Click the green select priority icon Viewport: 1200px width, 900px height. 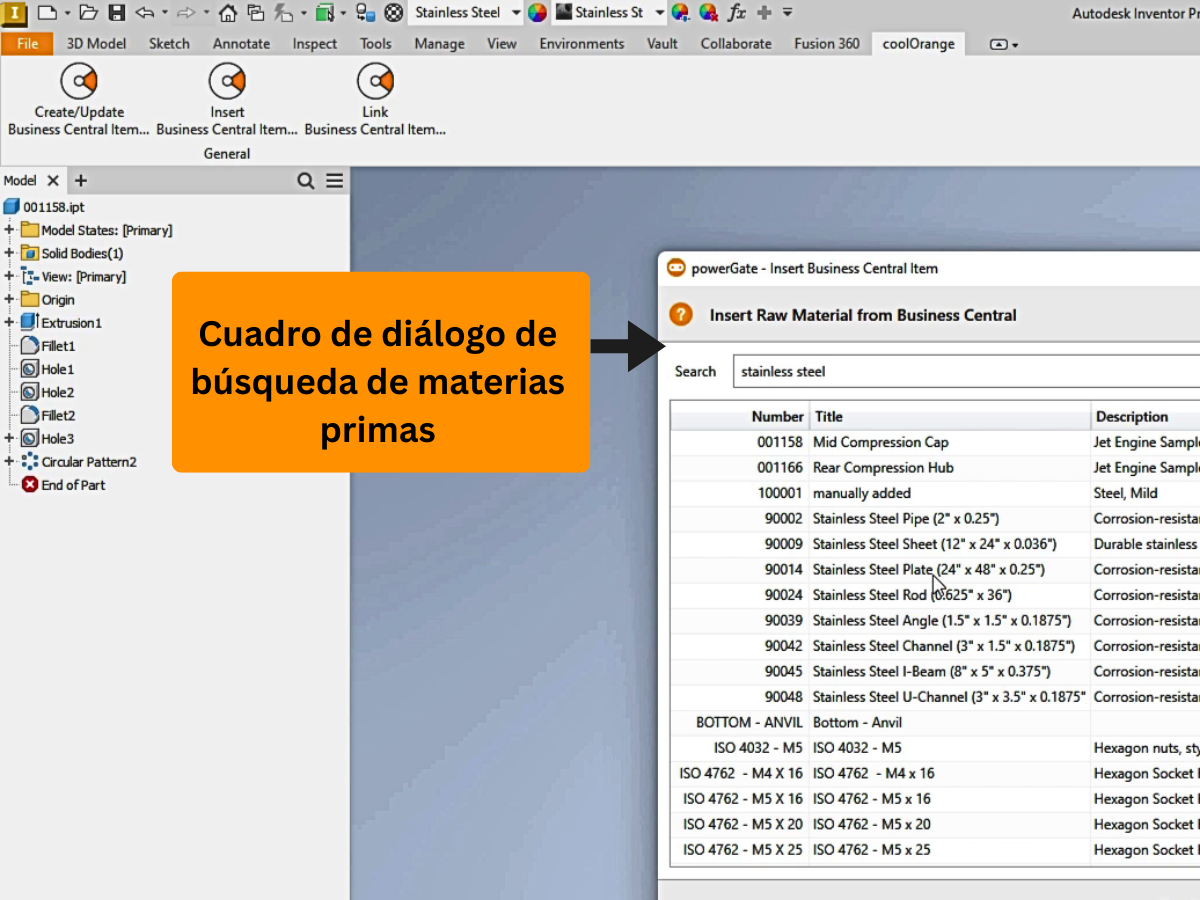pyautogui.click(x=324, y=13)
